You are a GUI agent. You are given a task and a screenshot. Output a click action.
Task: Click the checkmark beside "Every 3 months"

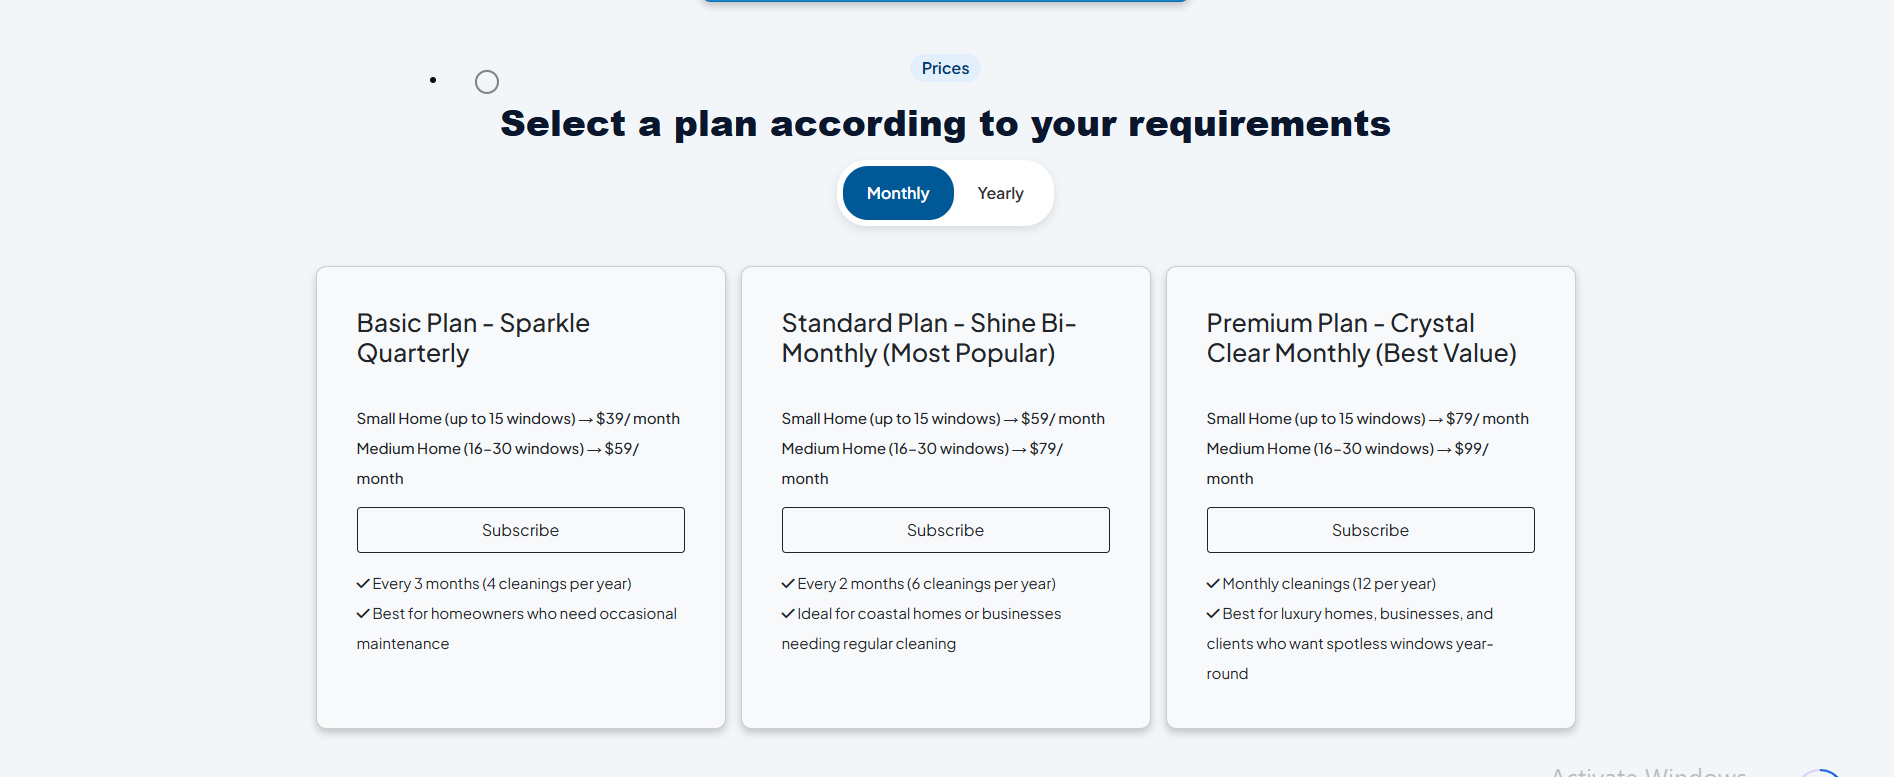363,584
